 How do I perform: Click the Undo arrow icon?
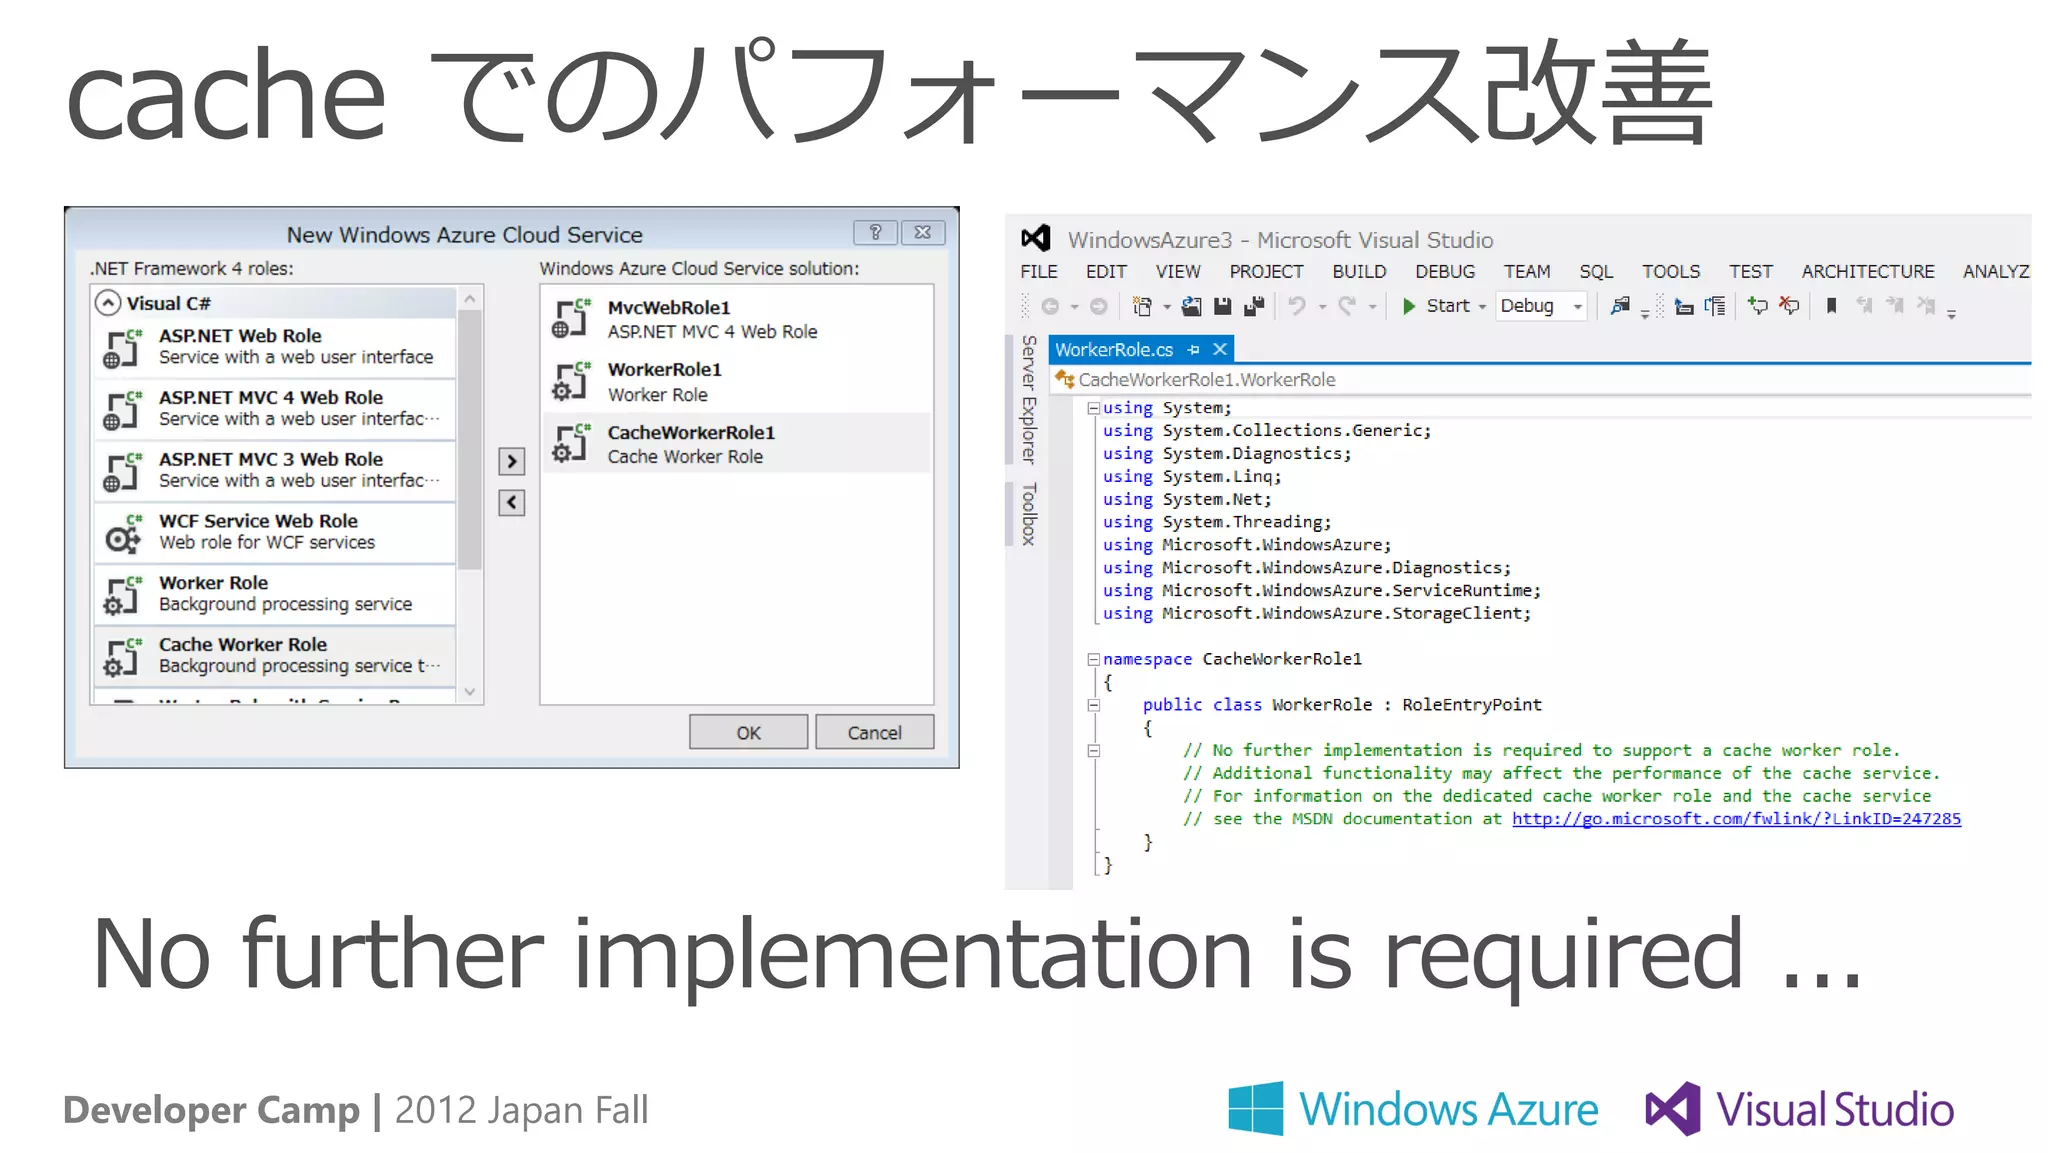click(1297, 307)
